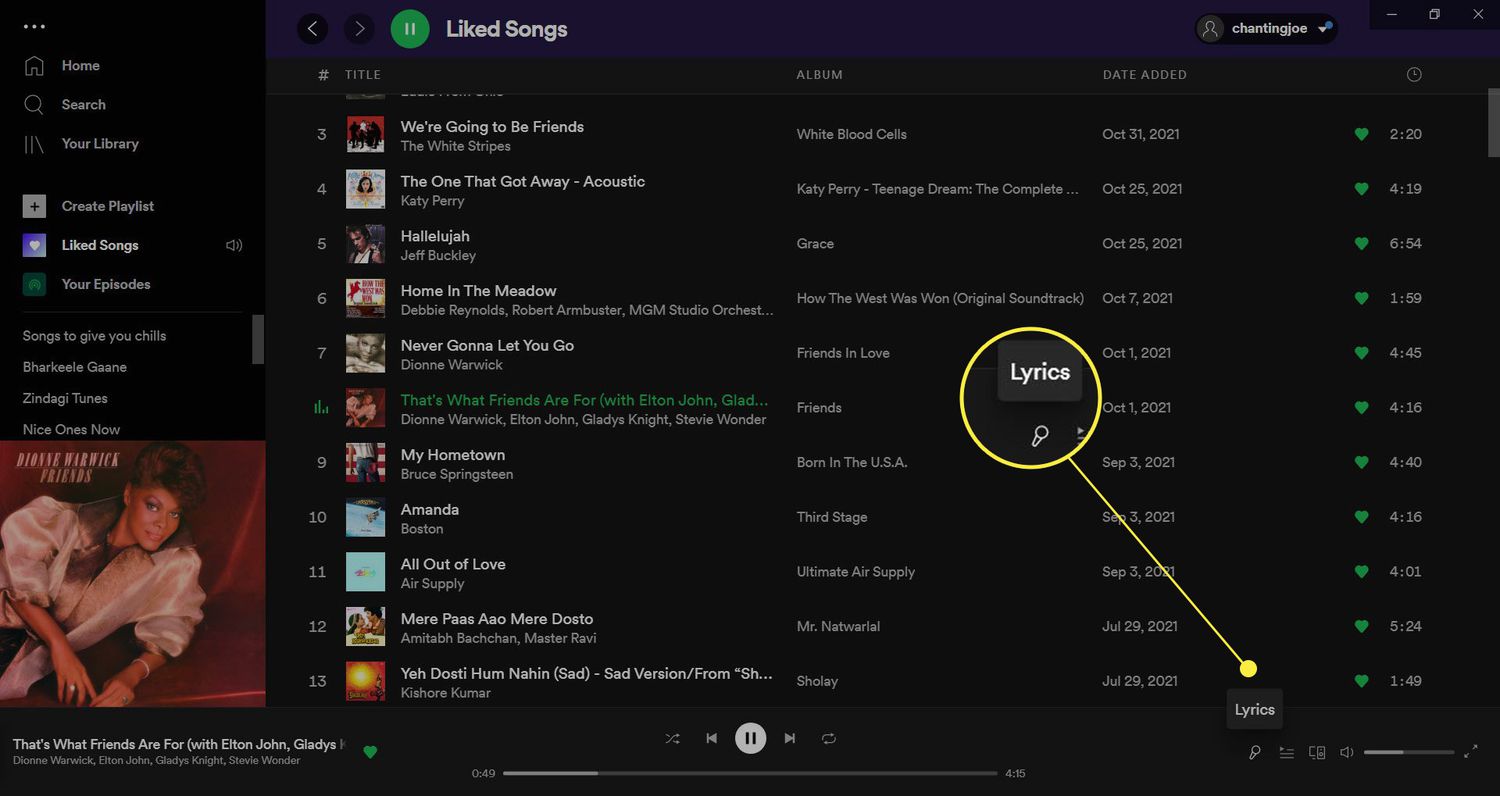Image resolution: width=1500 pixels, height=796 pixels.
Task: Click White Stripes album thumbnail
Action: tap(365, 134)
